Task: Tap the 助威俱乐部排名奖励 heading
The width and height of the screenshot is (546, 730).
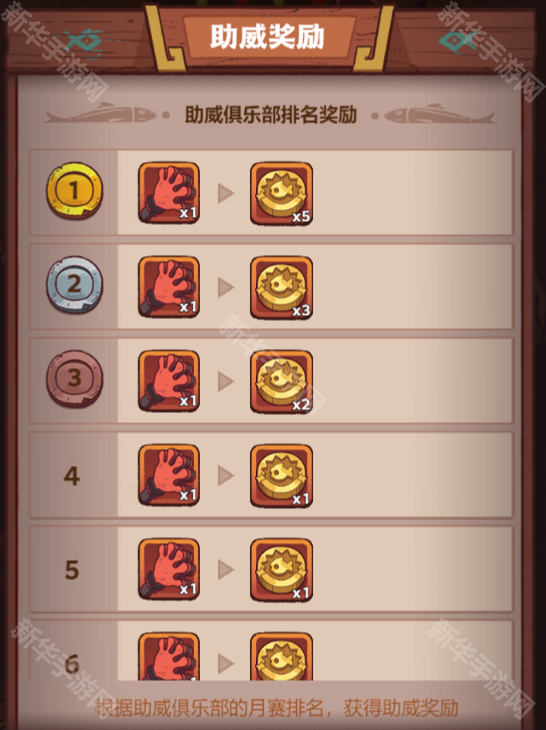Action: [x=271, y=115]
